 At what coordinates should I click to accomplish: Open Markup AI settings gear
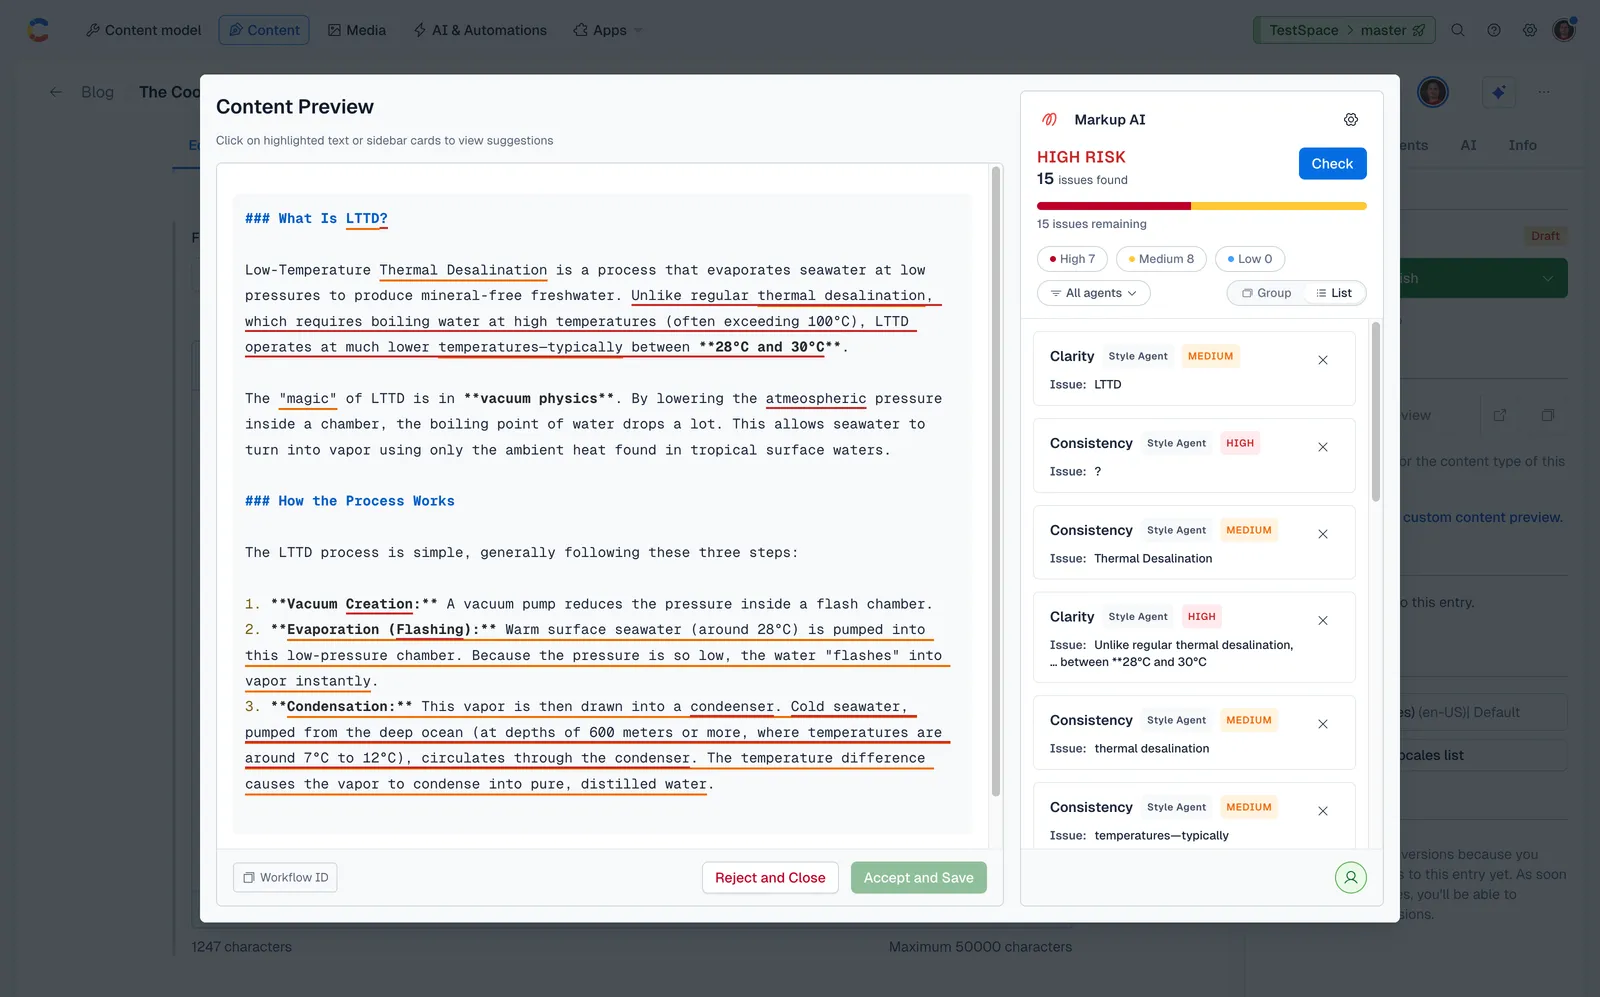tap(1350, 120)
